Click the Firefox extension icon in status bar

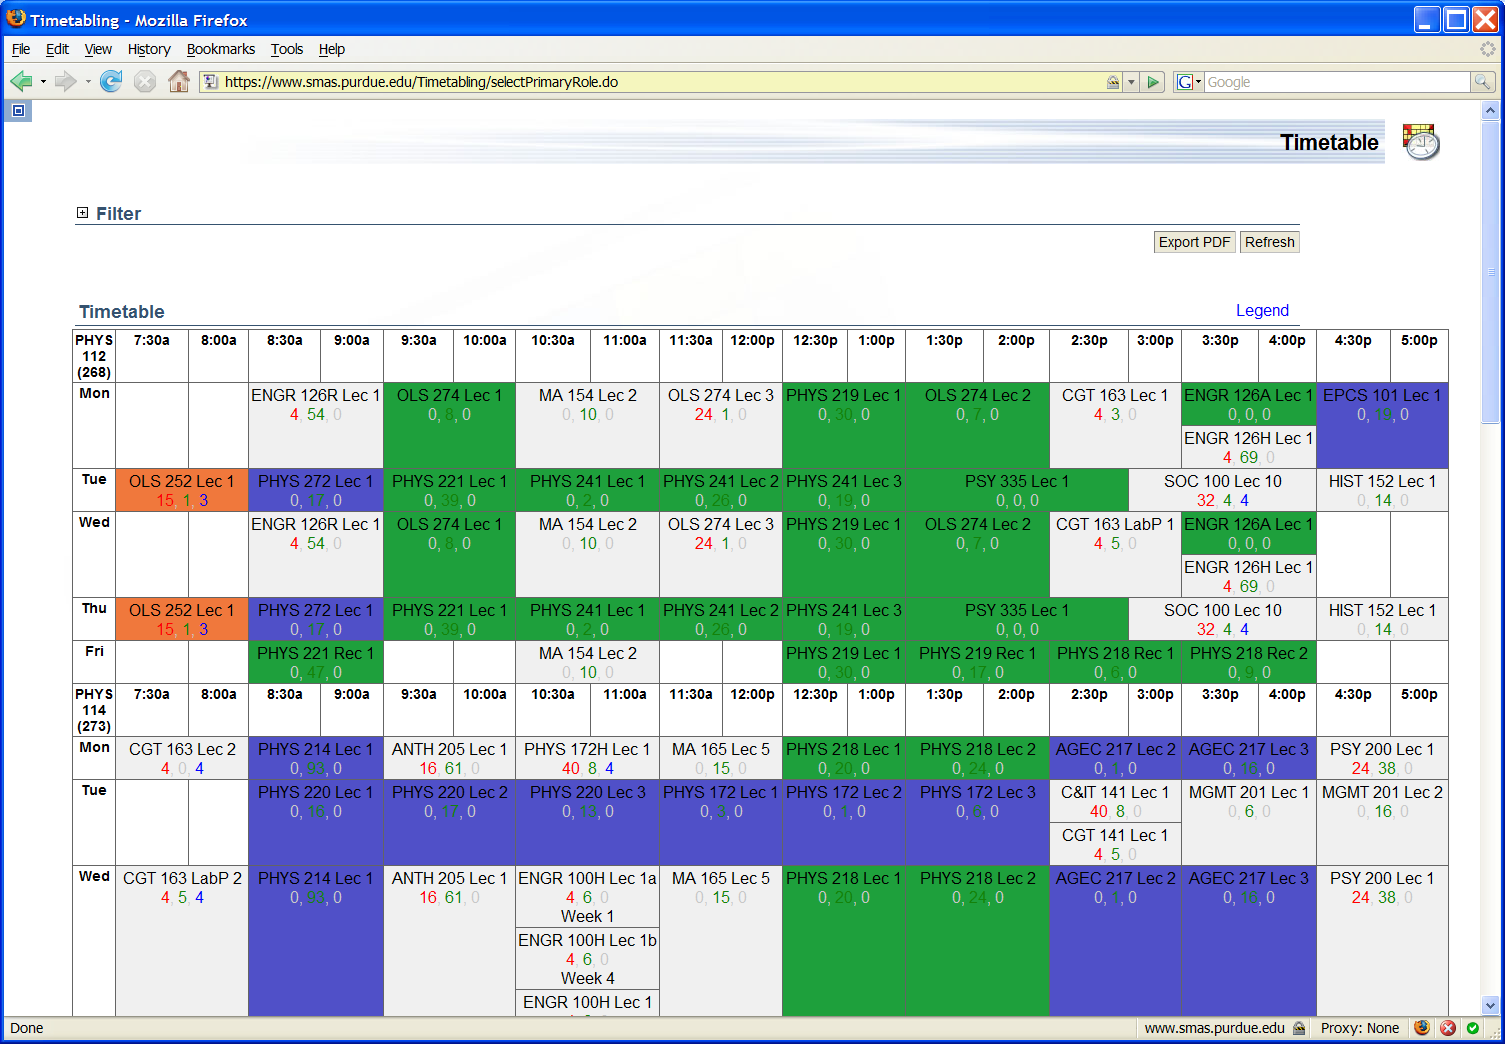(1422, 1028)
